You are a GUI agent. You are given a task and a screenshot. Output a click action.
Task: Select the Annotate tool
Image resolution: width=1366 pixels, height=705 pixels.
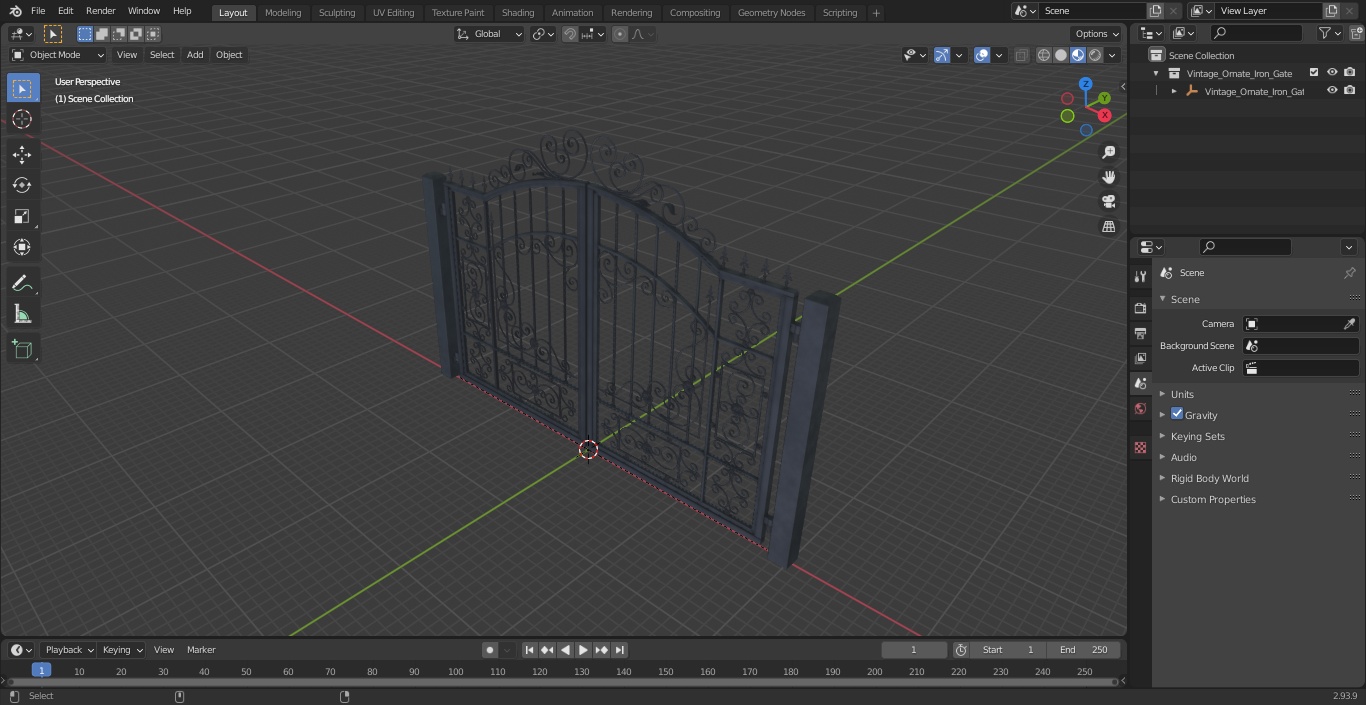point(22,283)
